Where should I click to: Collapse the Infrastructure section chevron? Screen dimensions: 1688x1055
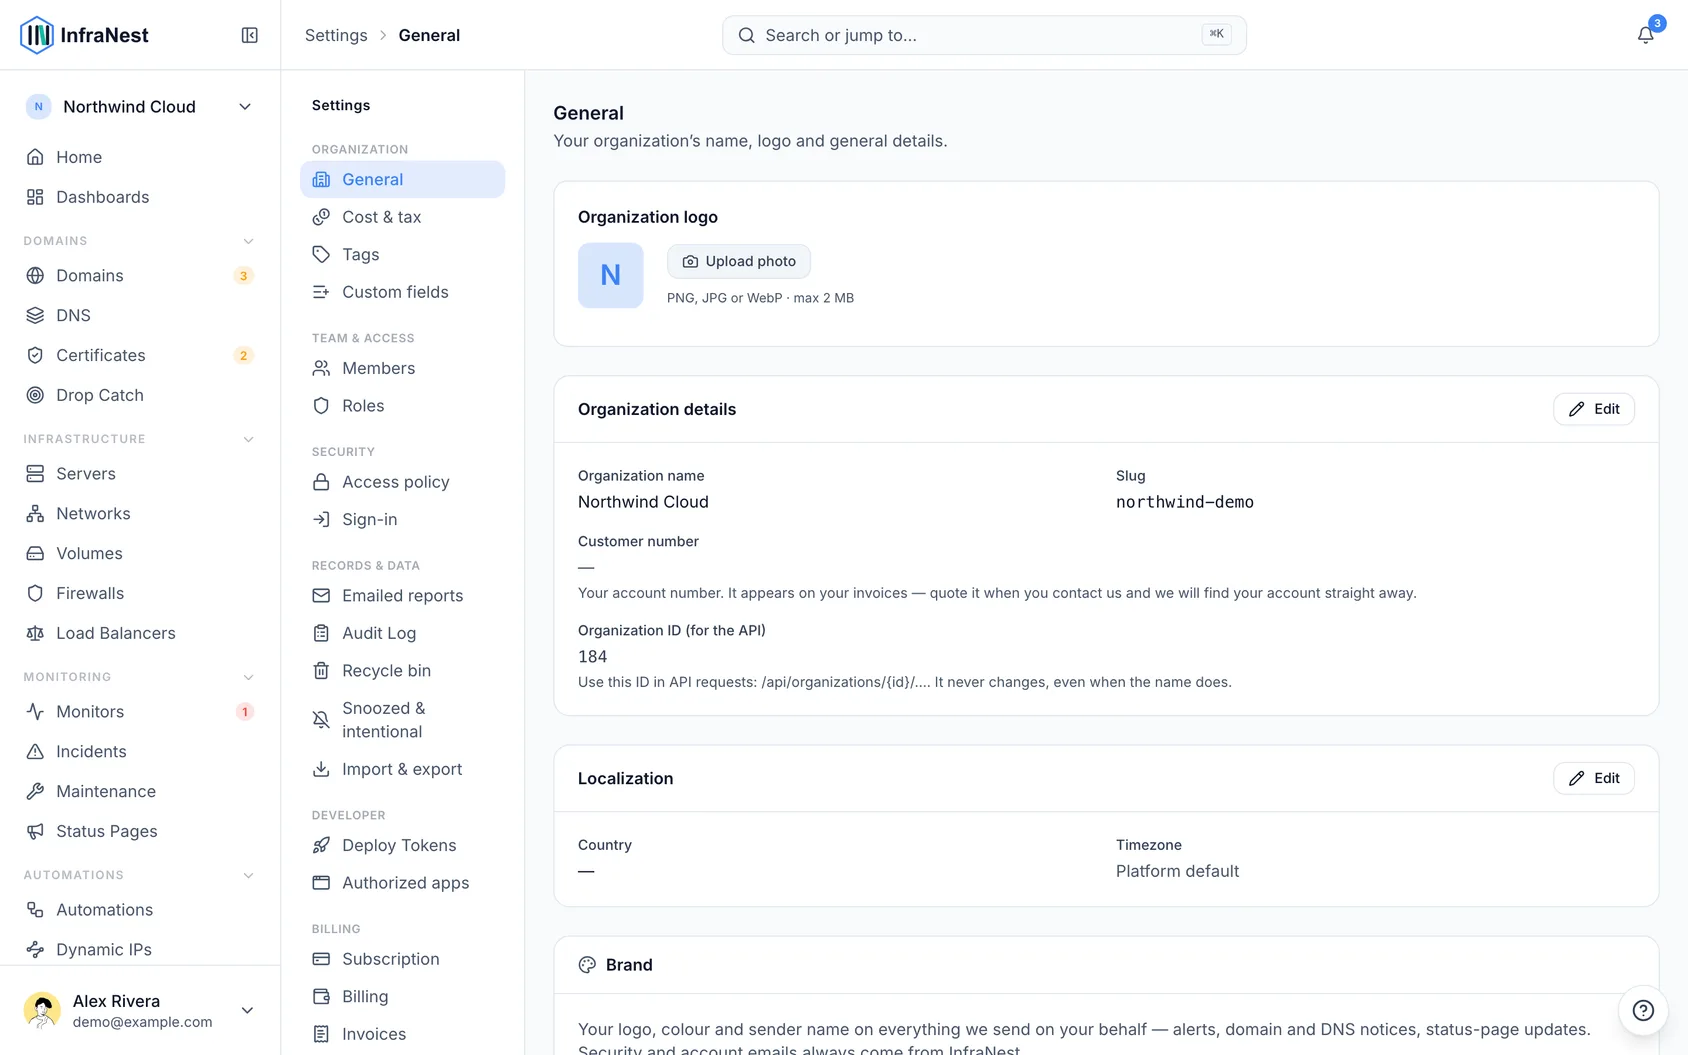point(248,439)
